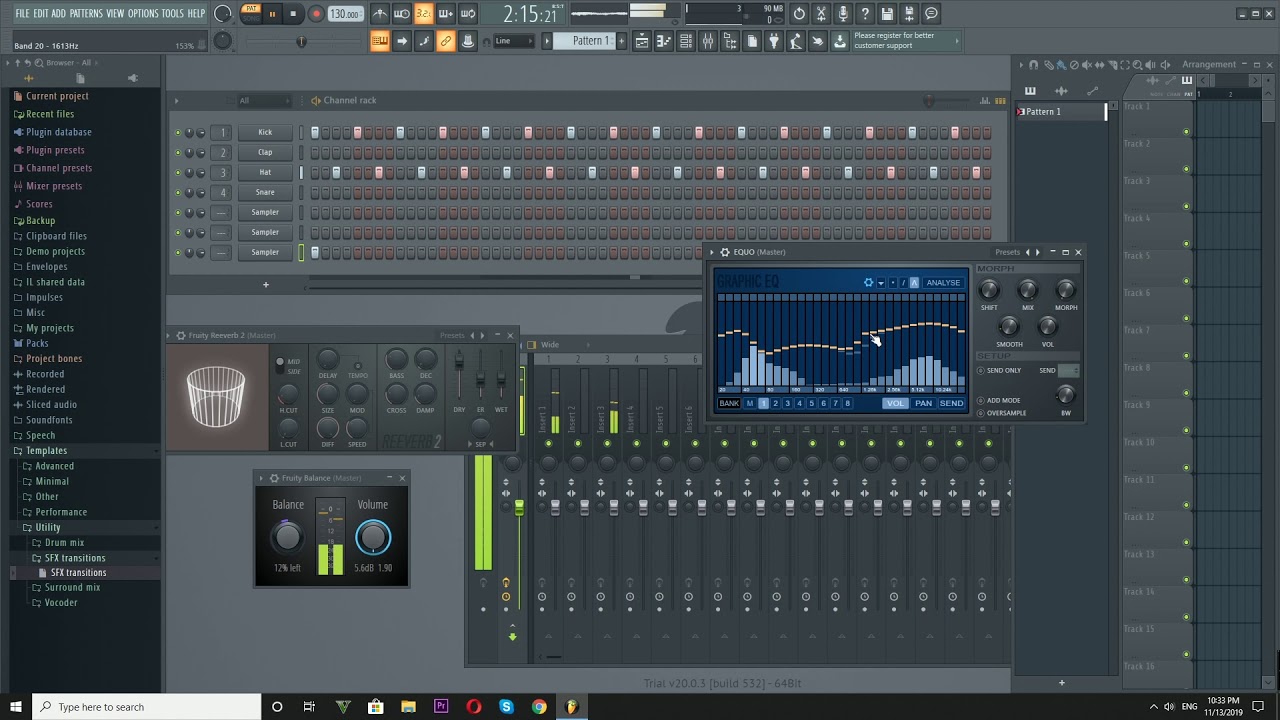Click the Kick channel name button
Screen dimensions: 1280x720
coord(265,132)
